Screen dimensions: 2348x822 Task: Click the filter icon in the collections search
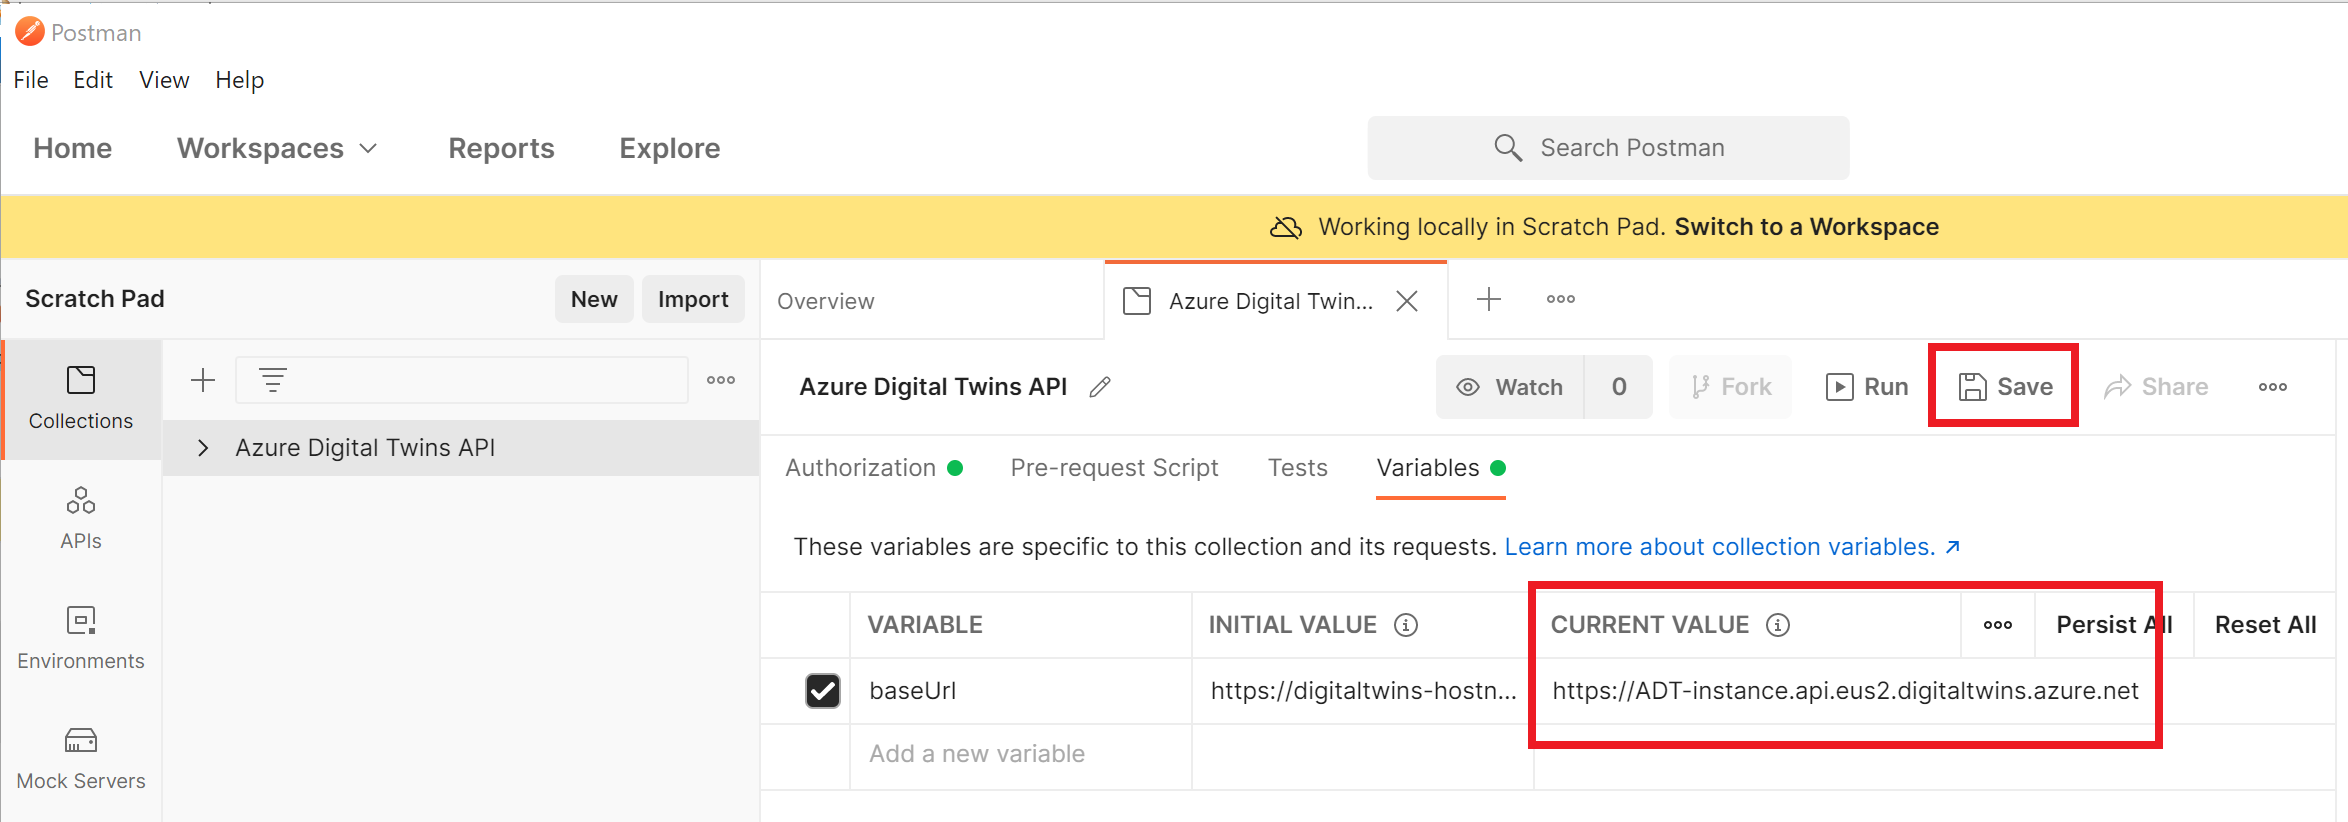click(273, 380)
